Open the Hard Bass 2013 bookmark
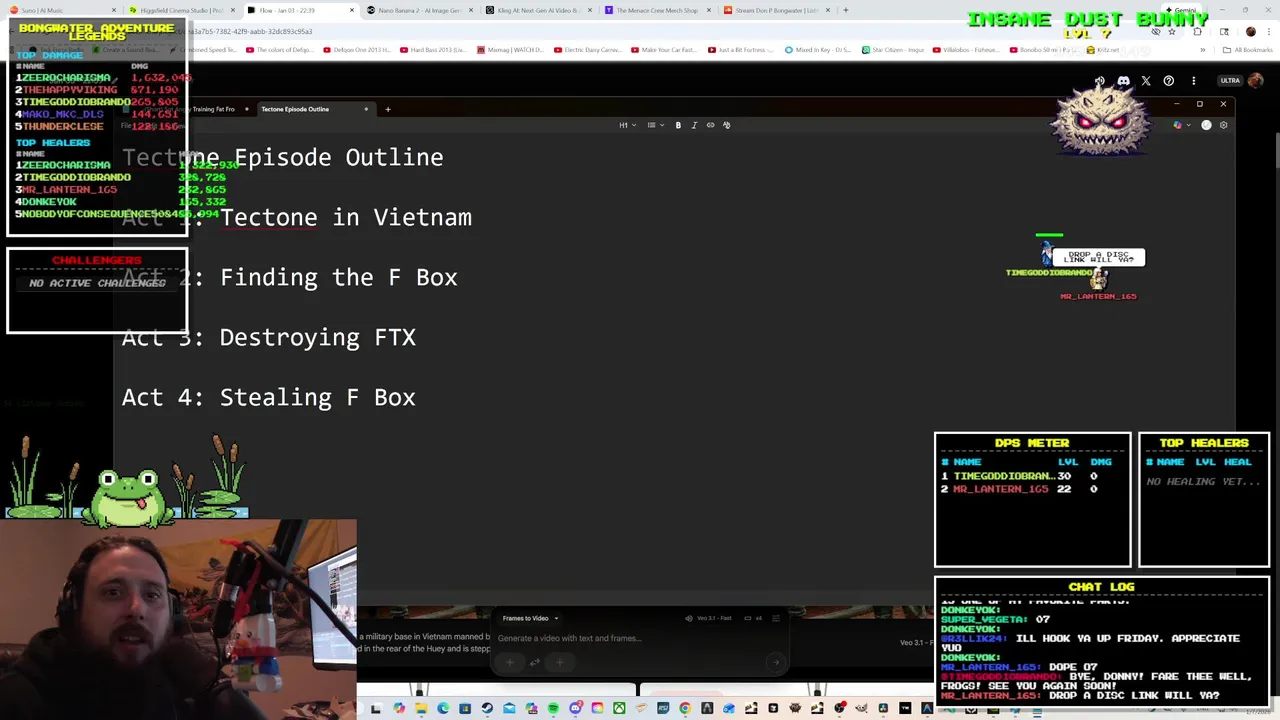This screenshot has width=1280, height=720. [x=435, y=49]
